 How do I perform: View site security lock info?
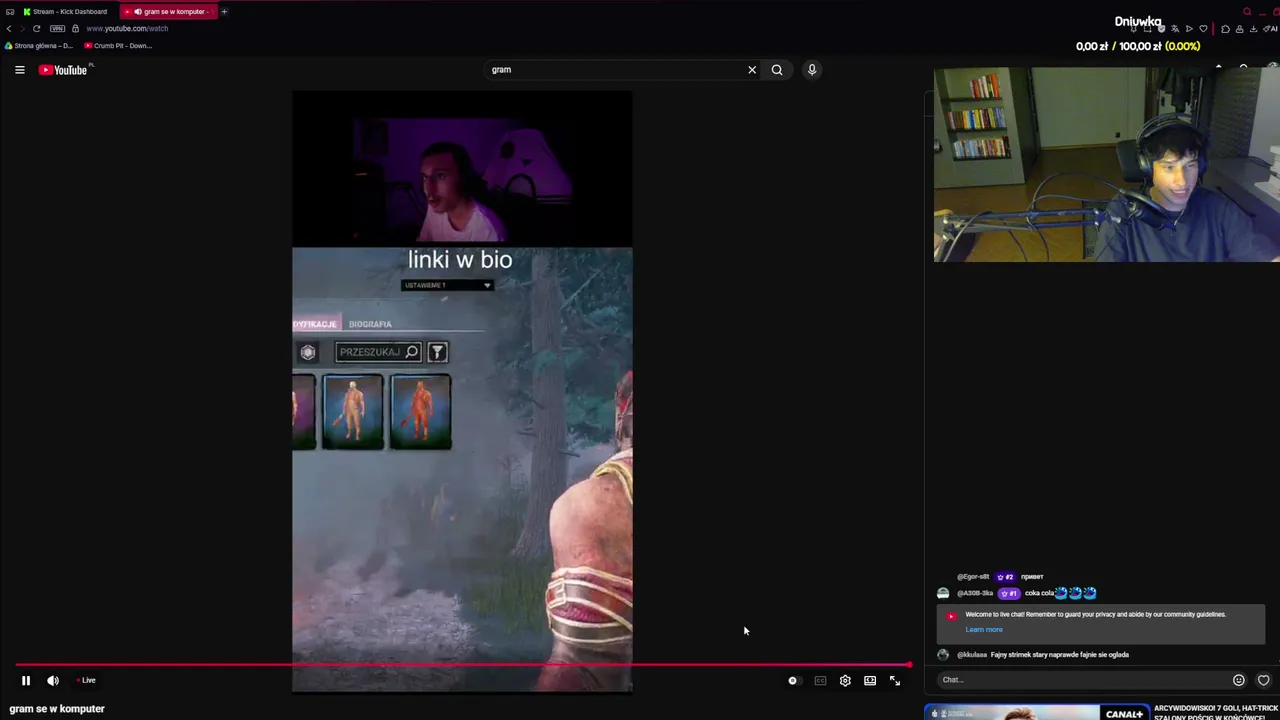75,29
